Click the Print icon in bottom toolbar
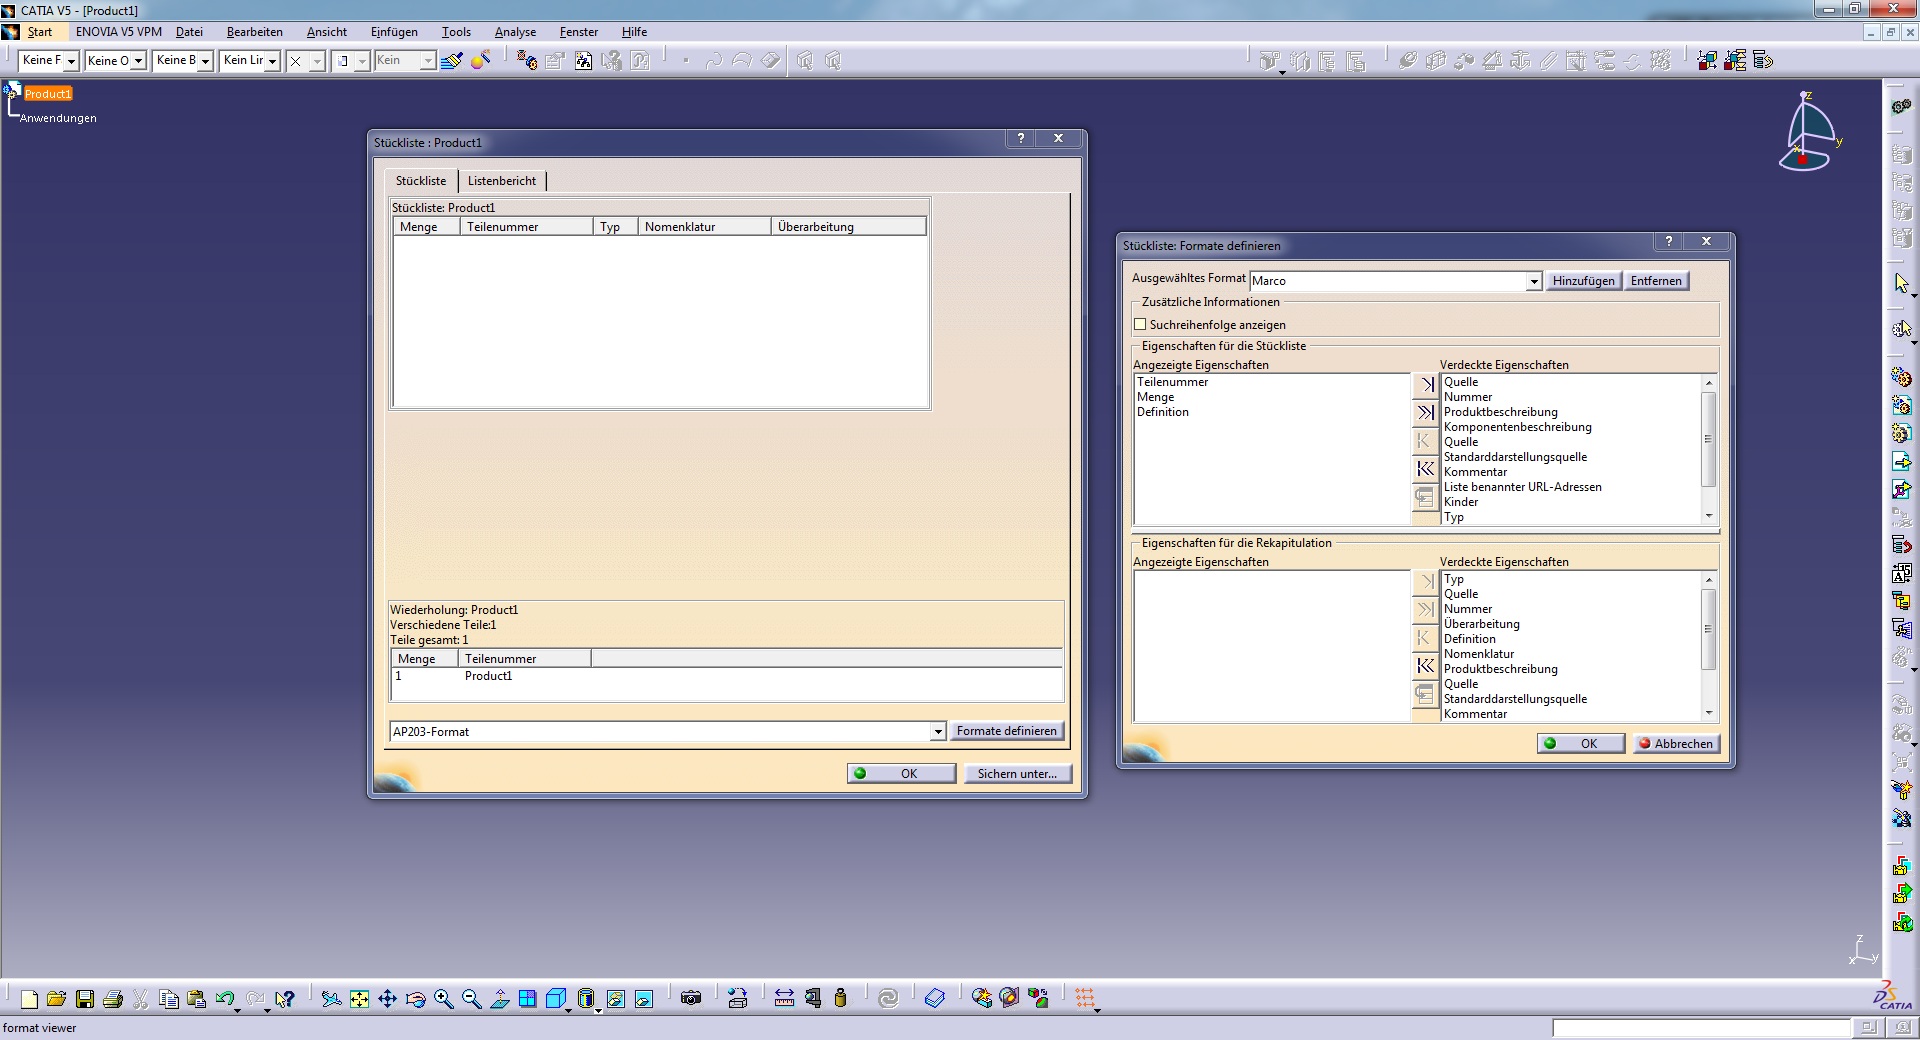 click(x=113, y=998)
